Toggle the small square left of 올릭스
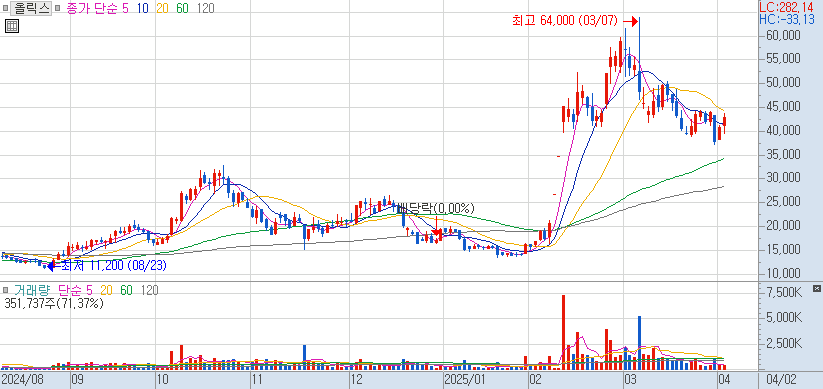The width and height of the screenshot is (823, 389). (5, 8)
